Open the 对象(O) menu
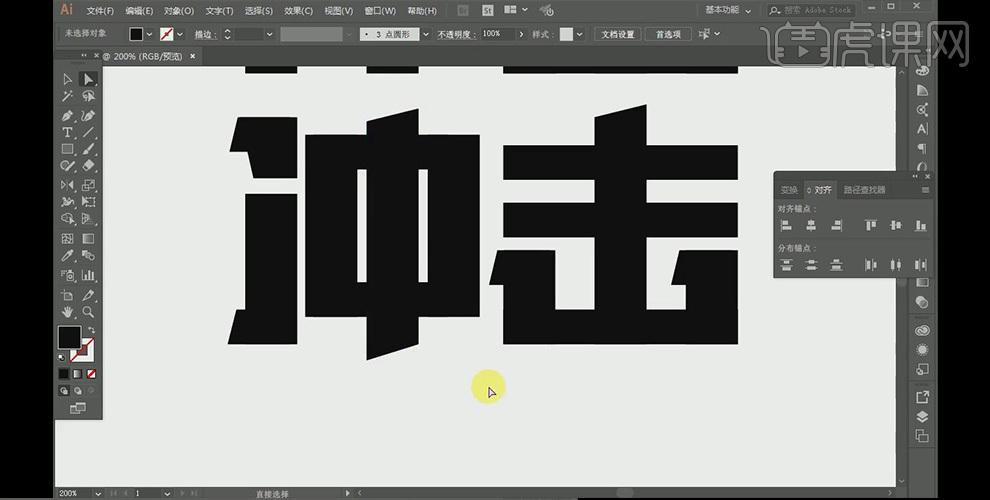Image resolution: width=990 pixels, height=500 pixels. pyautogui.click(x=179, y=11)
